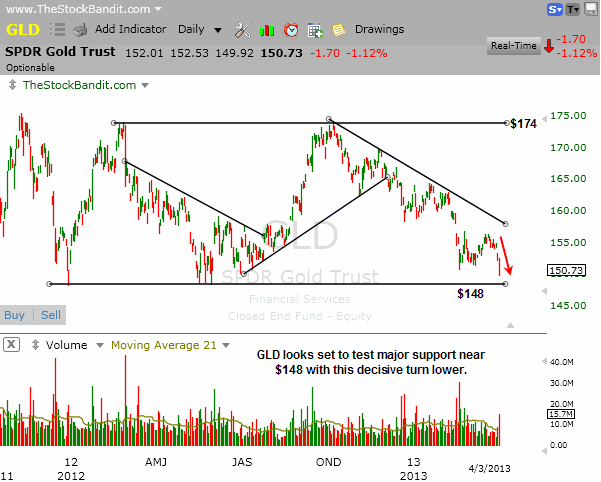The width and height of the screenshot is (601, 482).
Task: Click the candlestick chart style icon
Action: tap(267, 30)
